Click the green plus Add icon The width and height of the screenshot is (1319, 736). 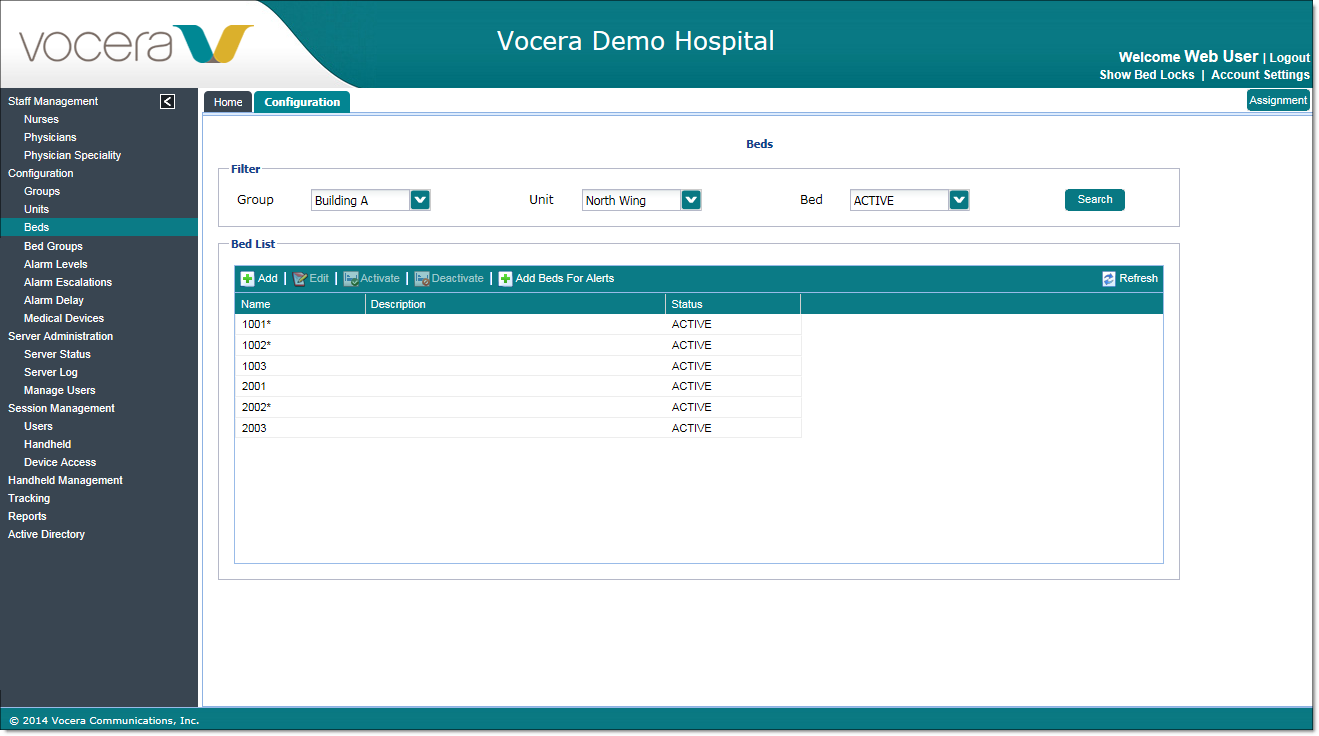coord(247,279)
